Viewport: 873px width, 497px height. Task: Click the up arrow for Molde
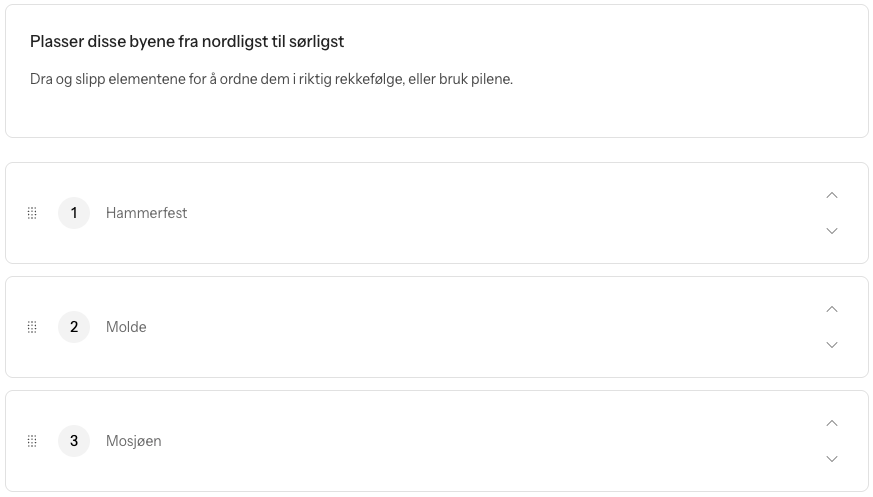coord(832,309)
